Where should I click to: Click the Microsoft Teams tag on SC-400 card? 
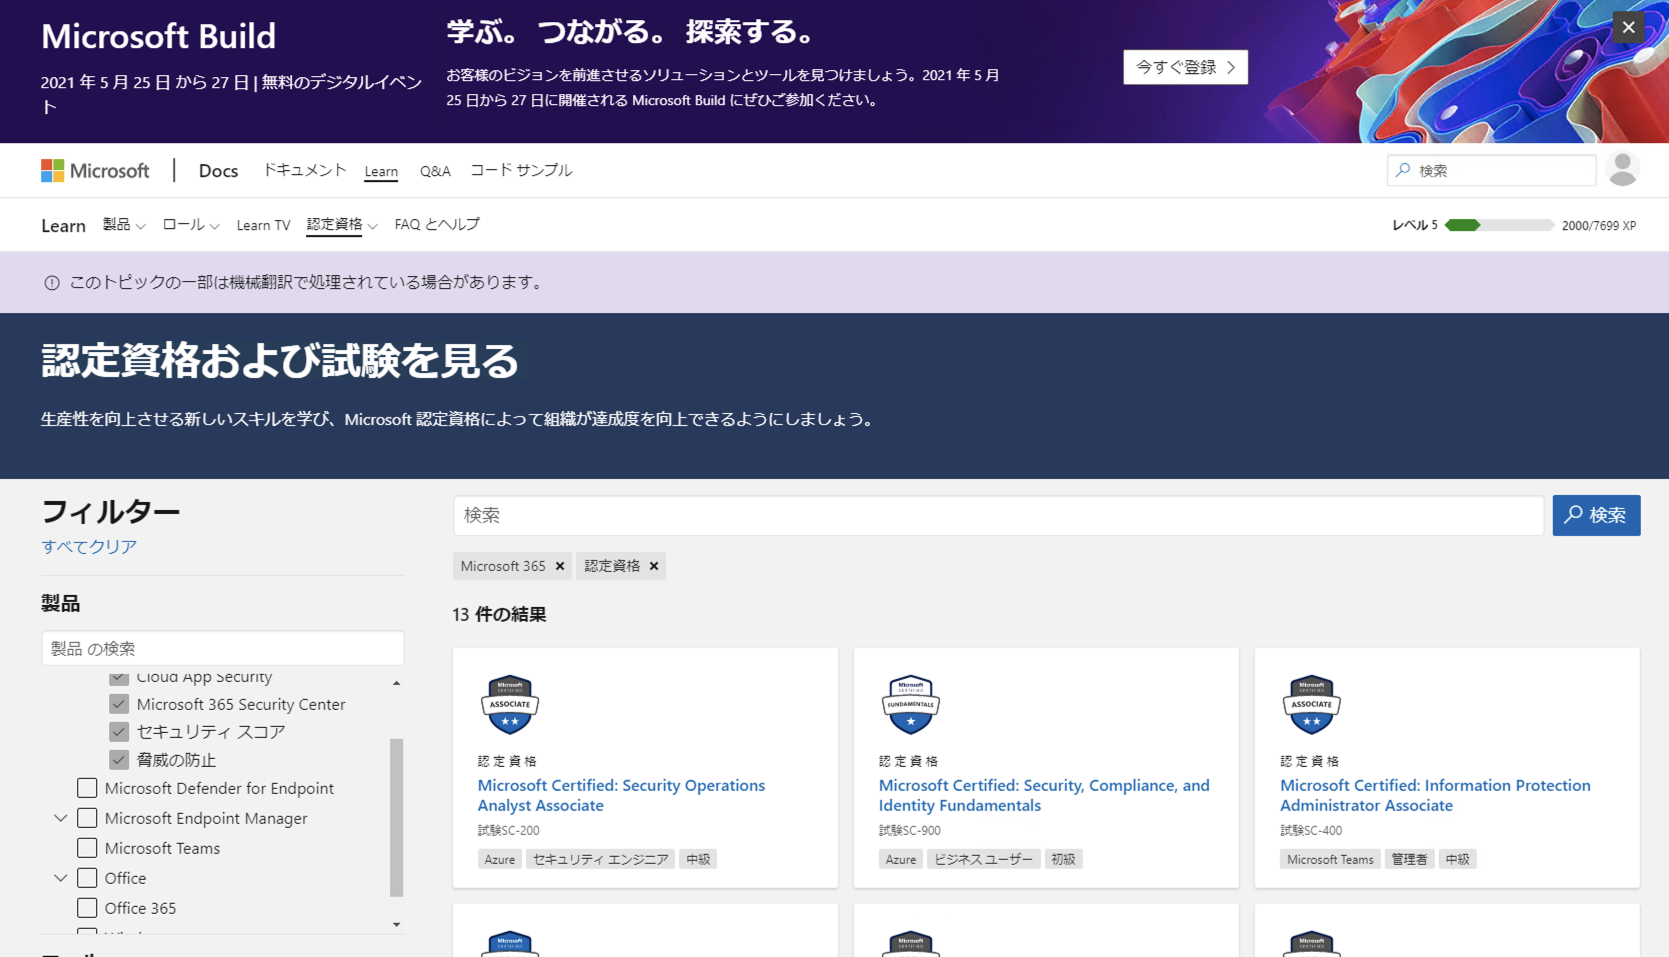pos(1330,859)
